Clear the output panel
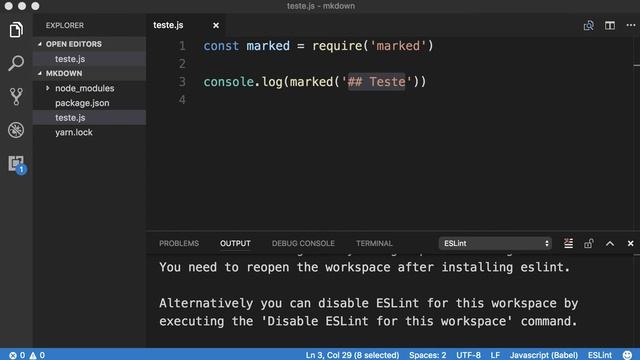Viewport: 640px width, 360px height. point(568,243)
